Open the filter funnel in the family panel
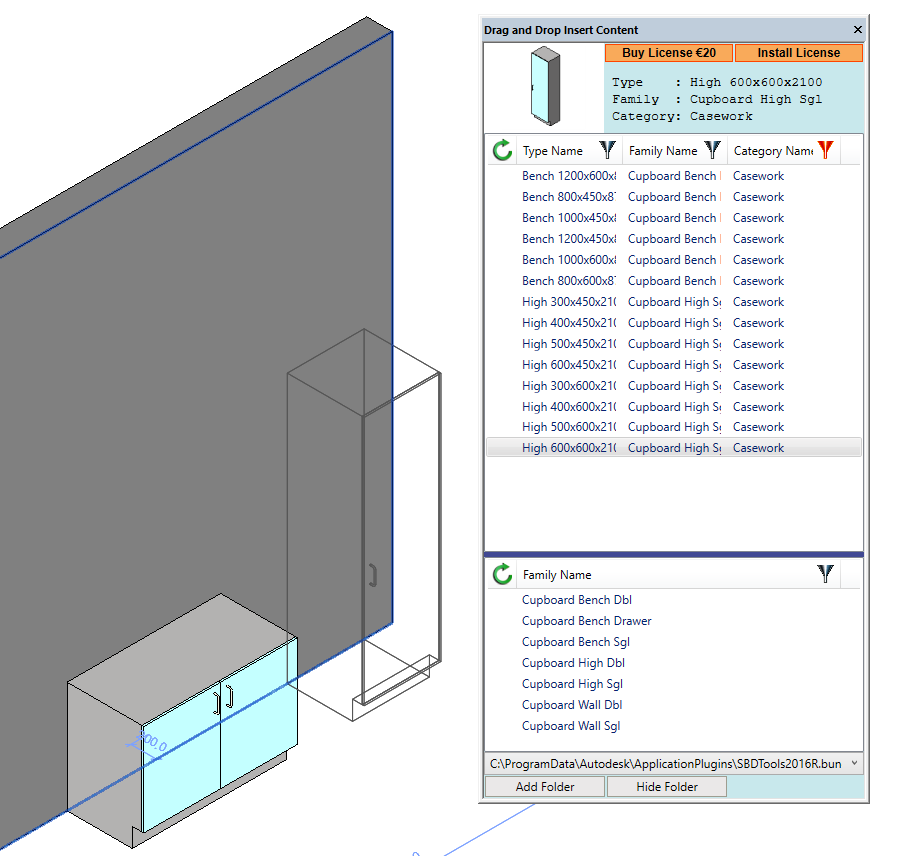Viewport: 899px width, 856px height. click(x=825, y=575)
